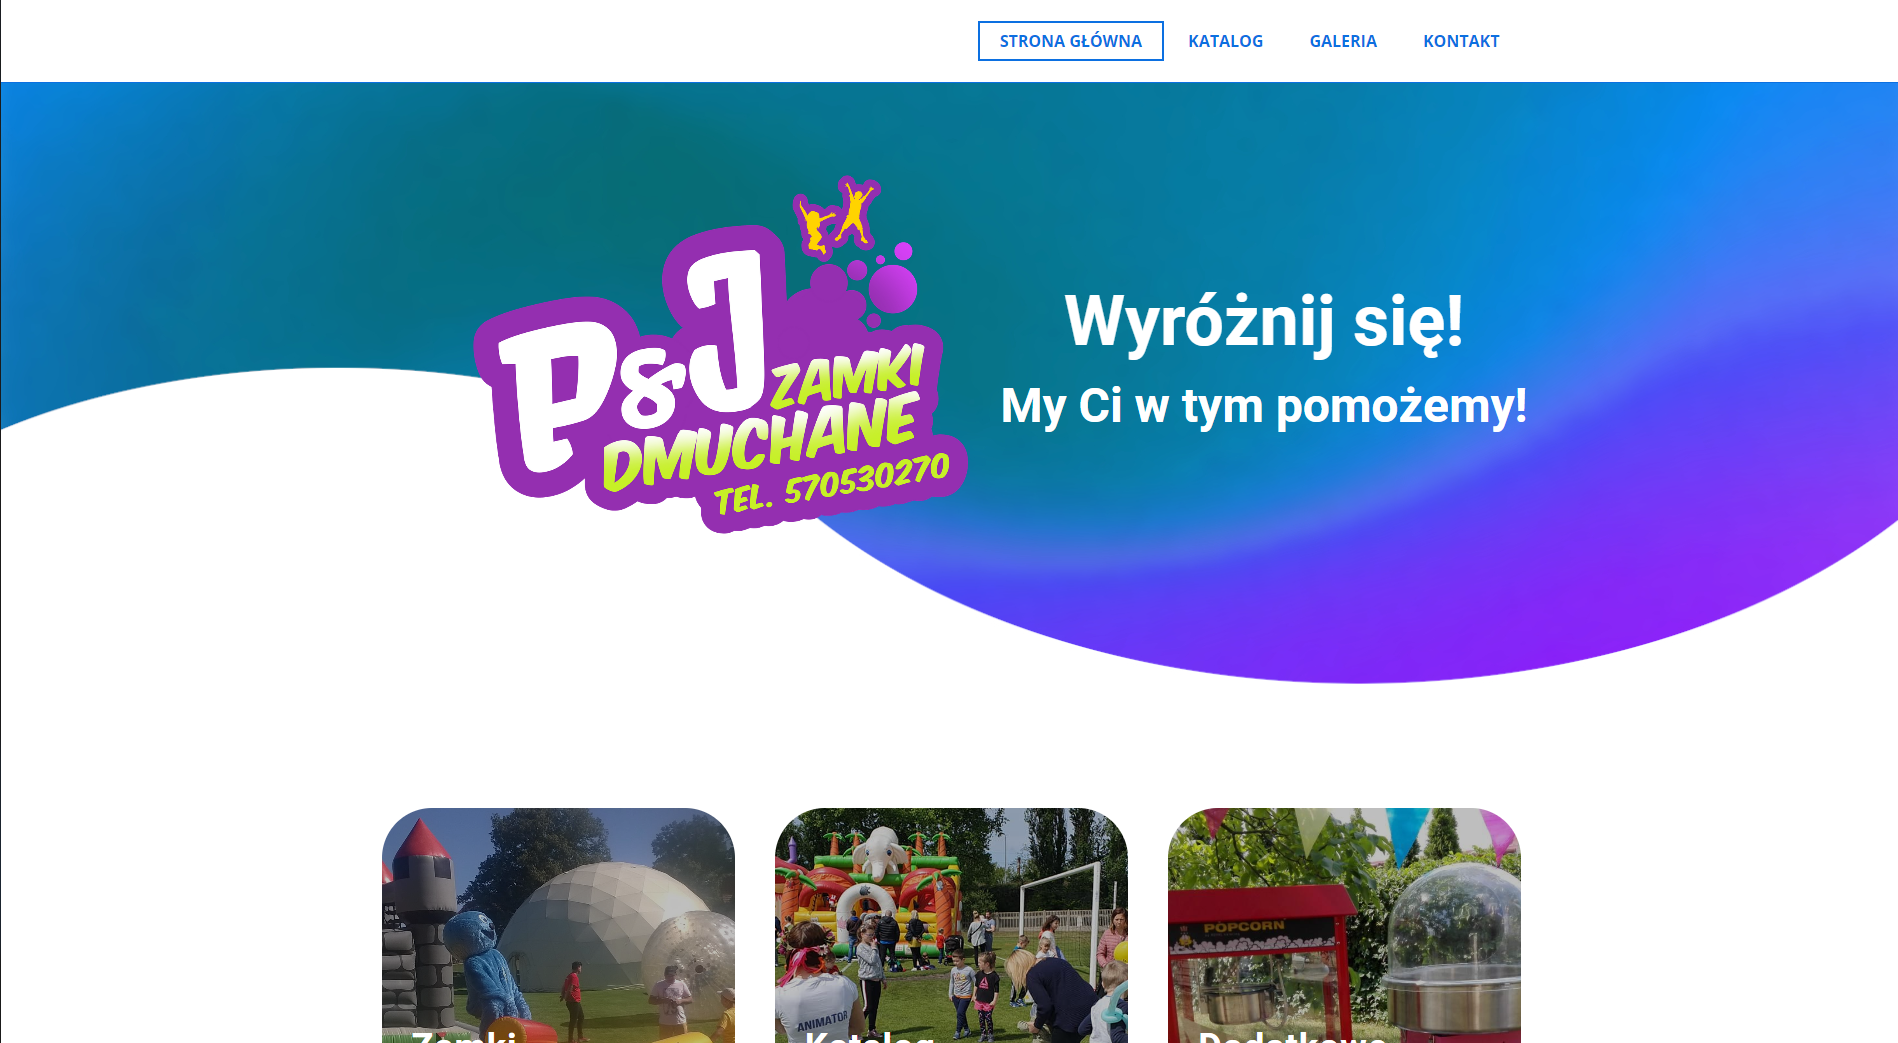1898x1043 pixels.
Task: Click the 'My Ci w tym pomożemy!' text
Action: point(1264,406)
